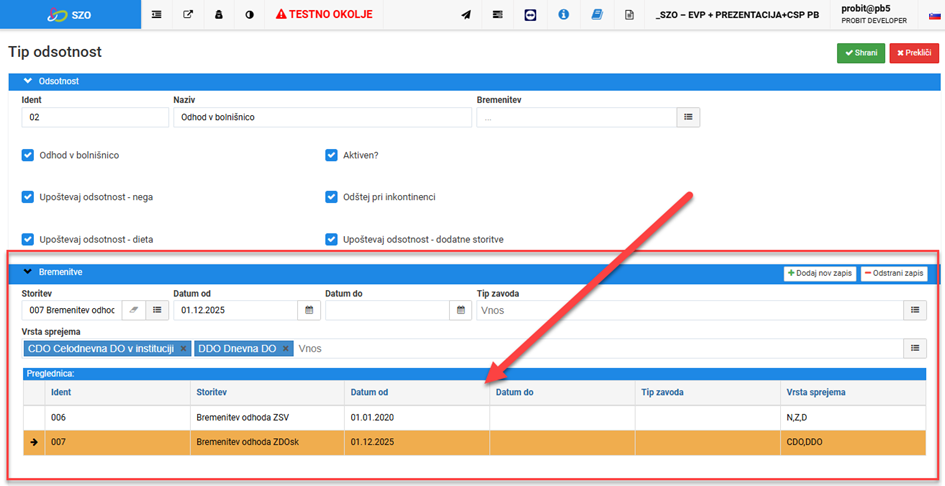Toggle Upoštevaj odsotnost - nega checkbox

tap(27, 197)
